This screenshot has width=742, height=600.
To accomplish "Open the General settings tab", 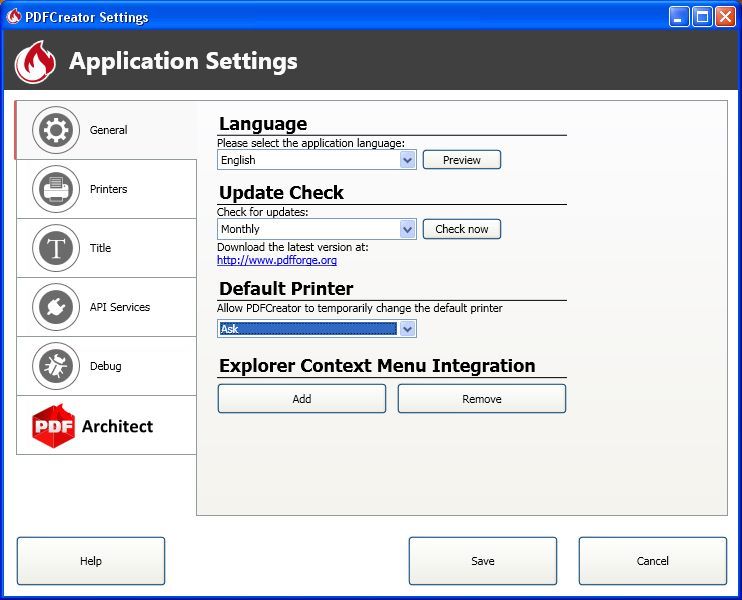I will point(106,130).
